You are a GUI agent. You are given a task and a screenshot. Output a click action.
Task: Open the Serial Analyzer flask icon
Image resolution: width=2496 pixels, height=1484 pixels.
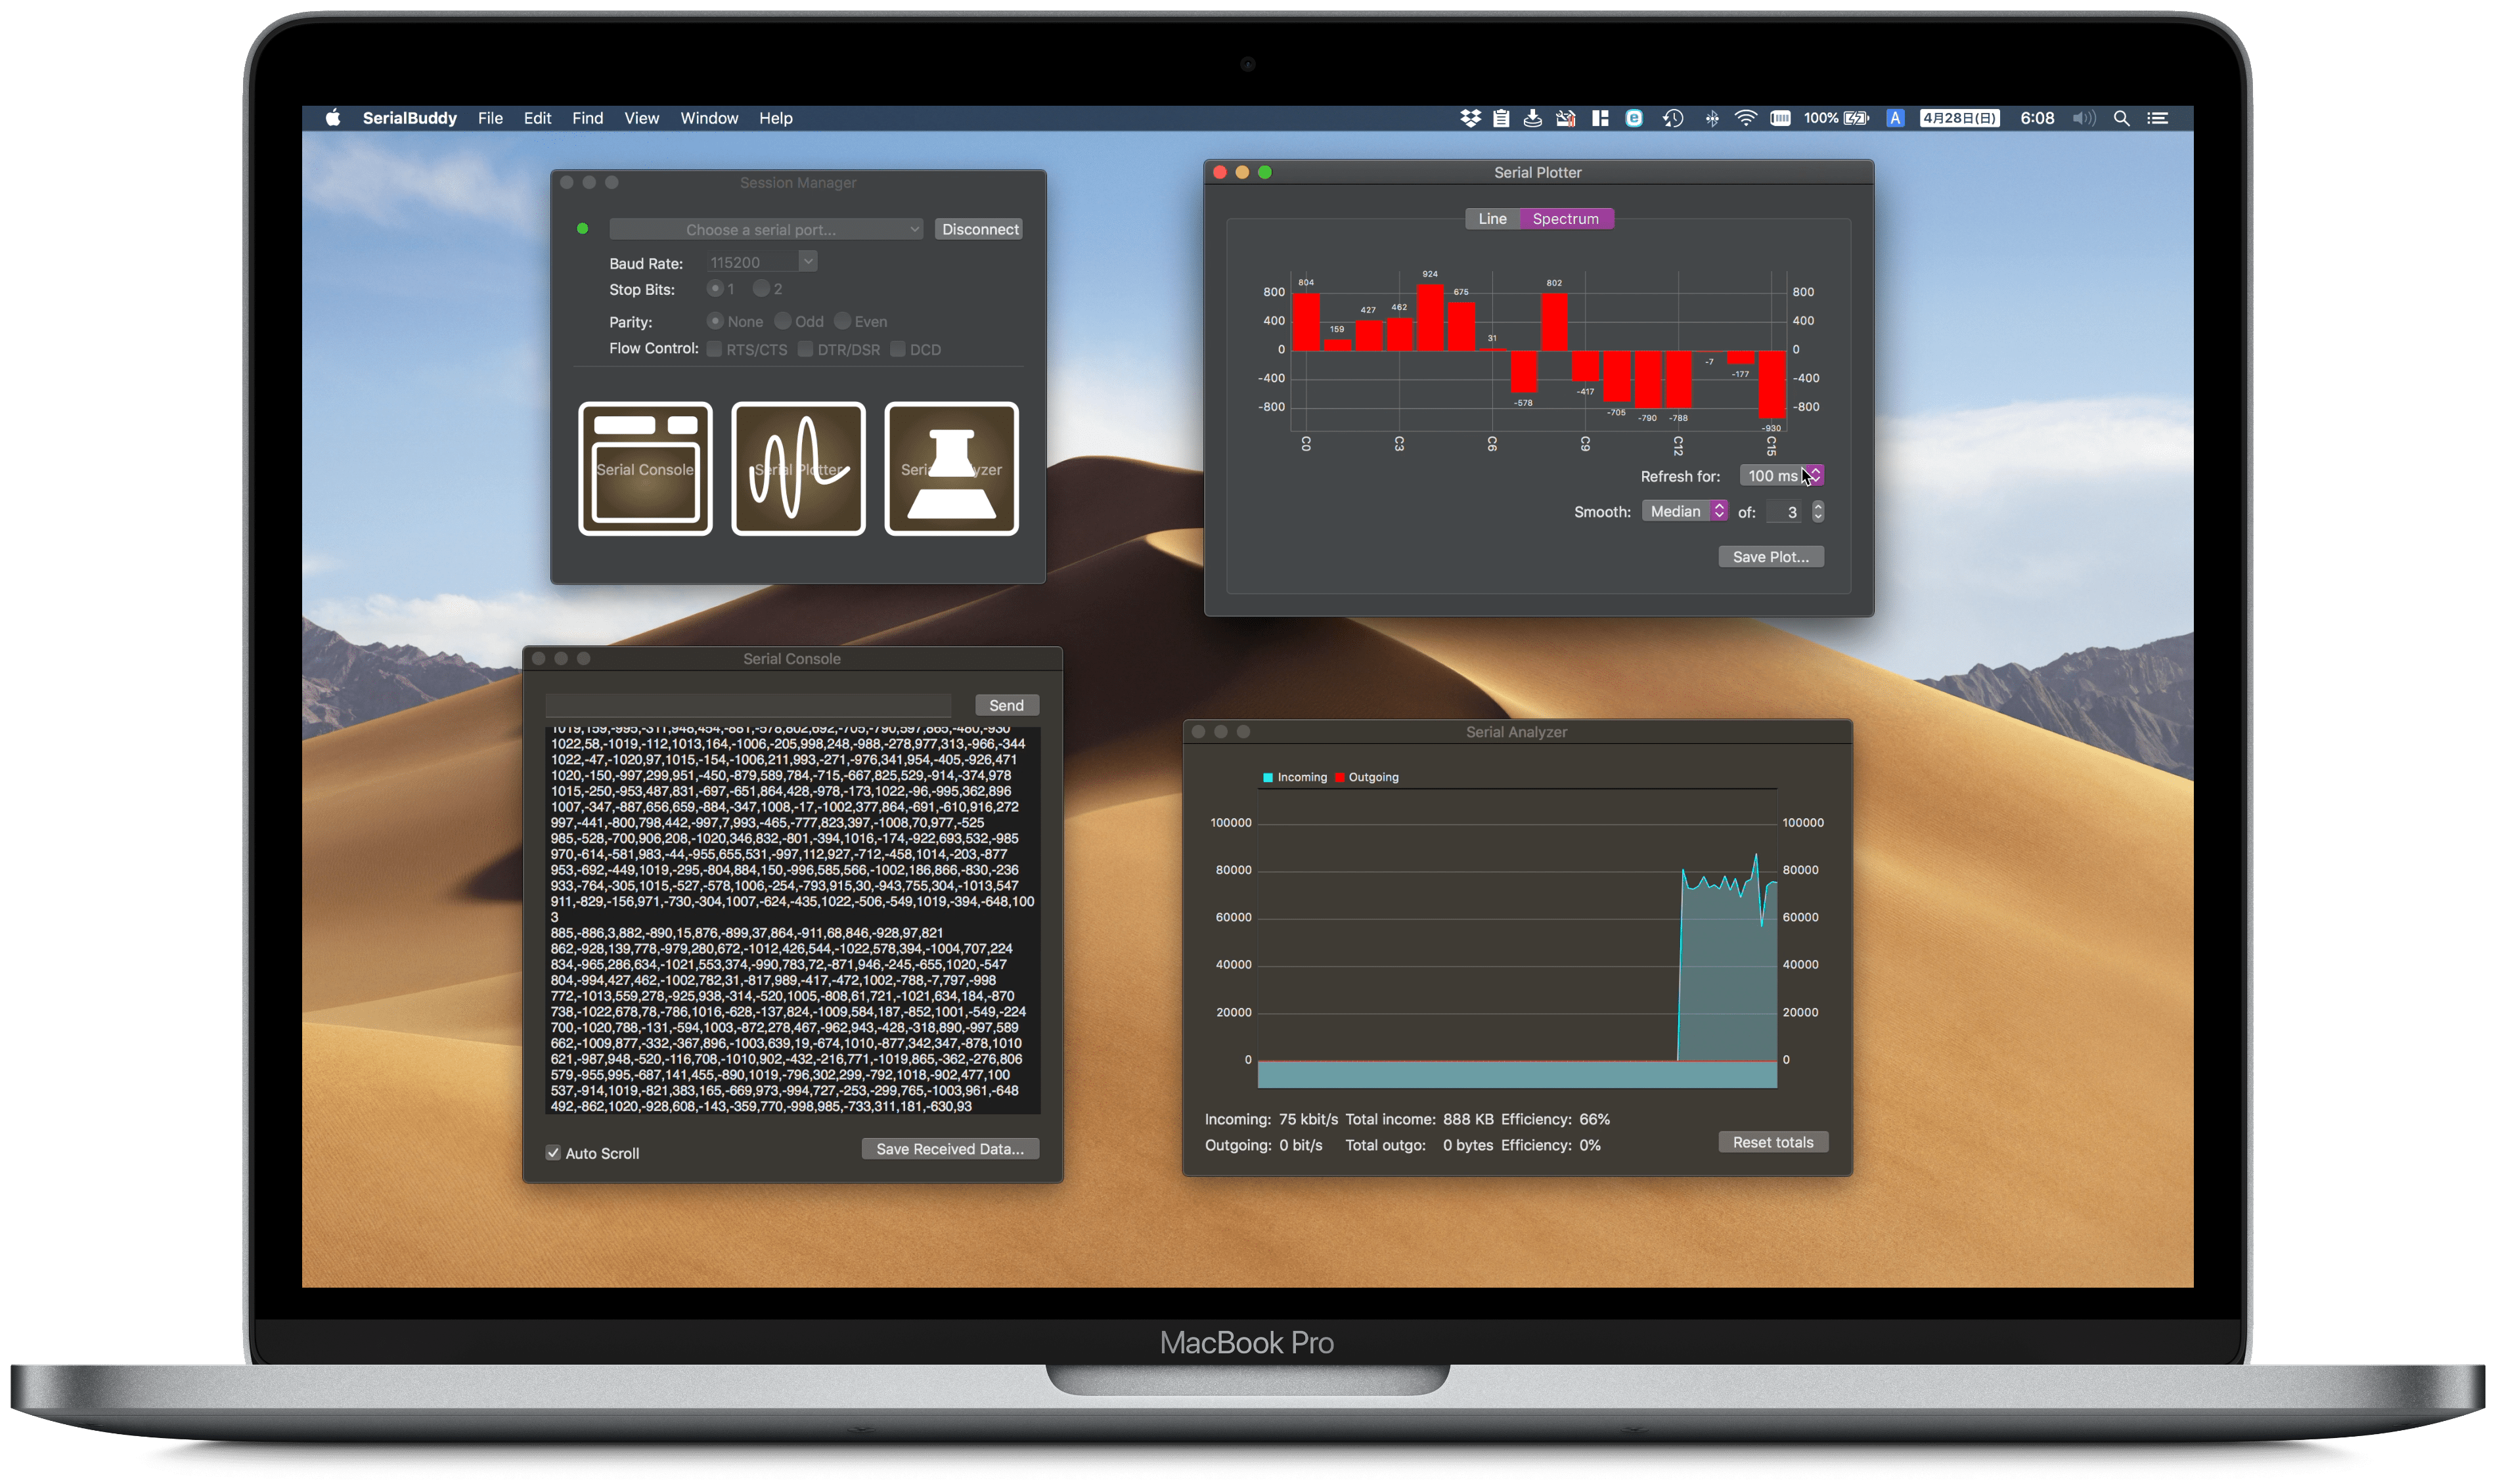[951, 468]
